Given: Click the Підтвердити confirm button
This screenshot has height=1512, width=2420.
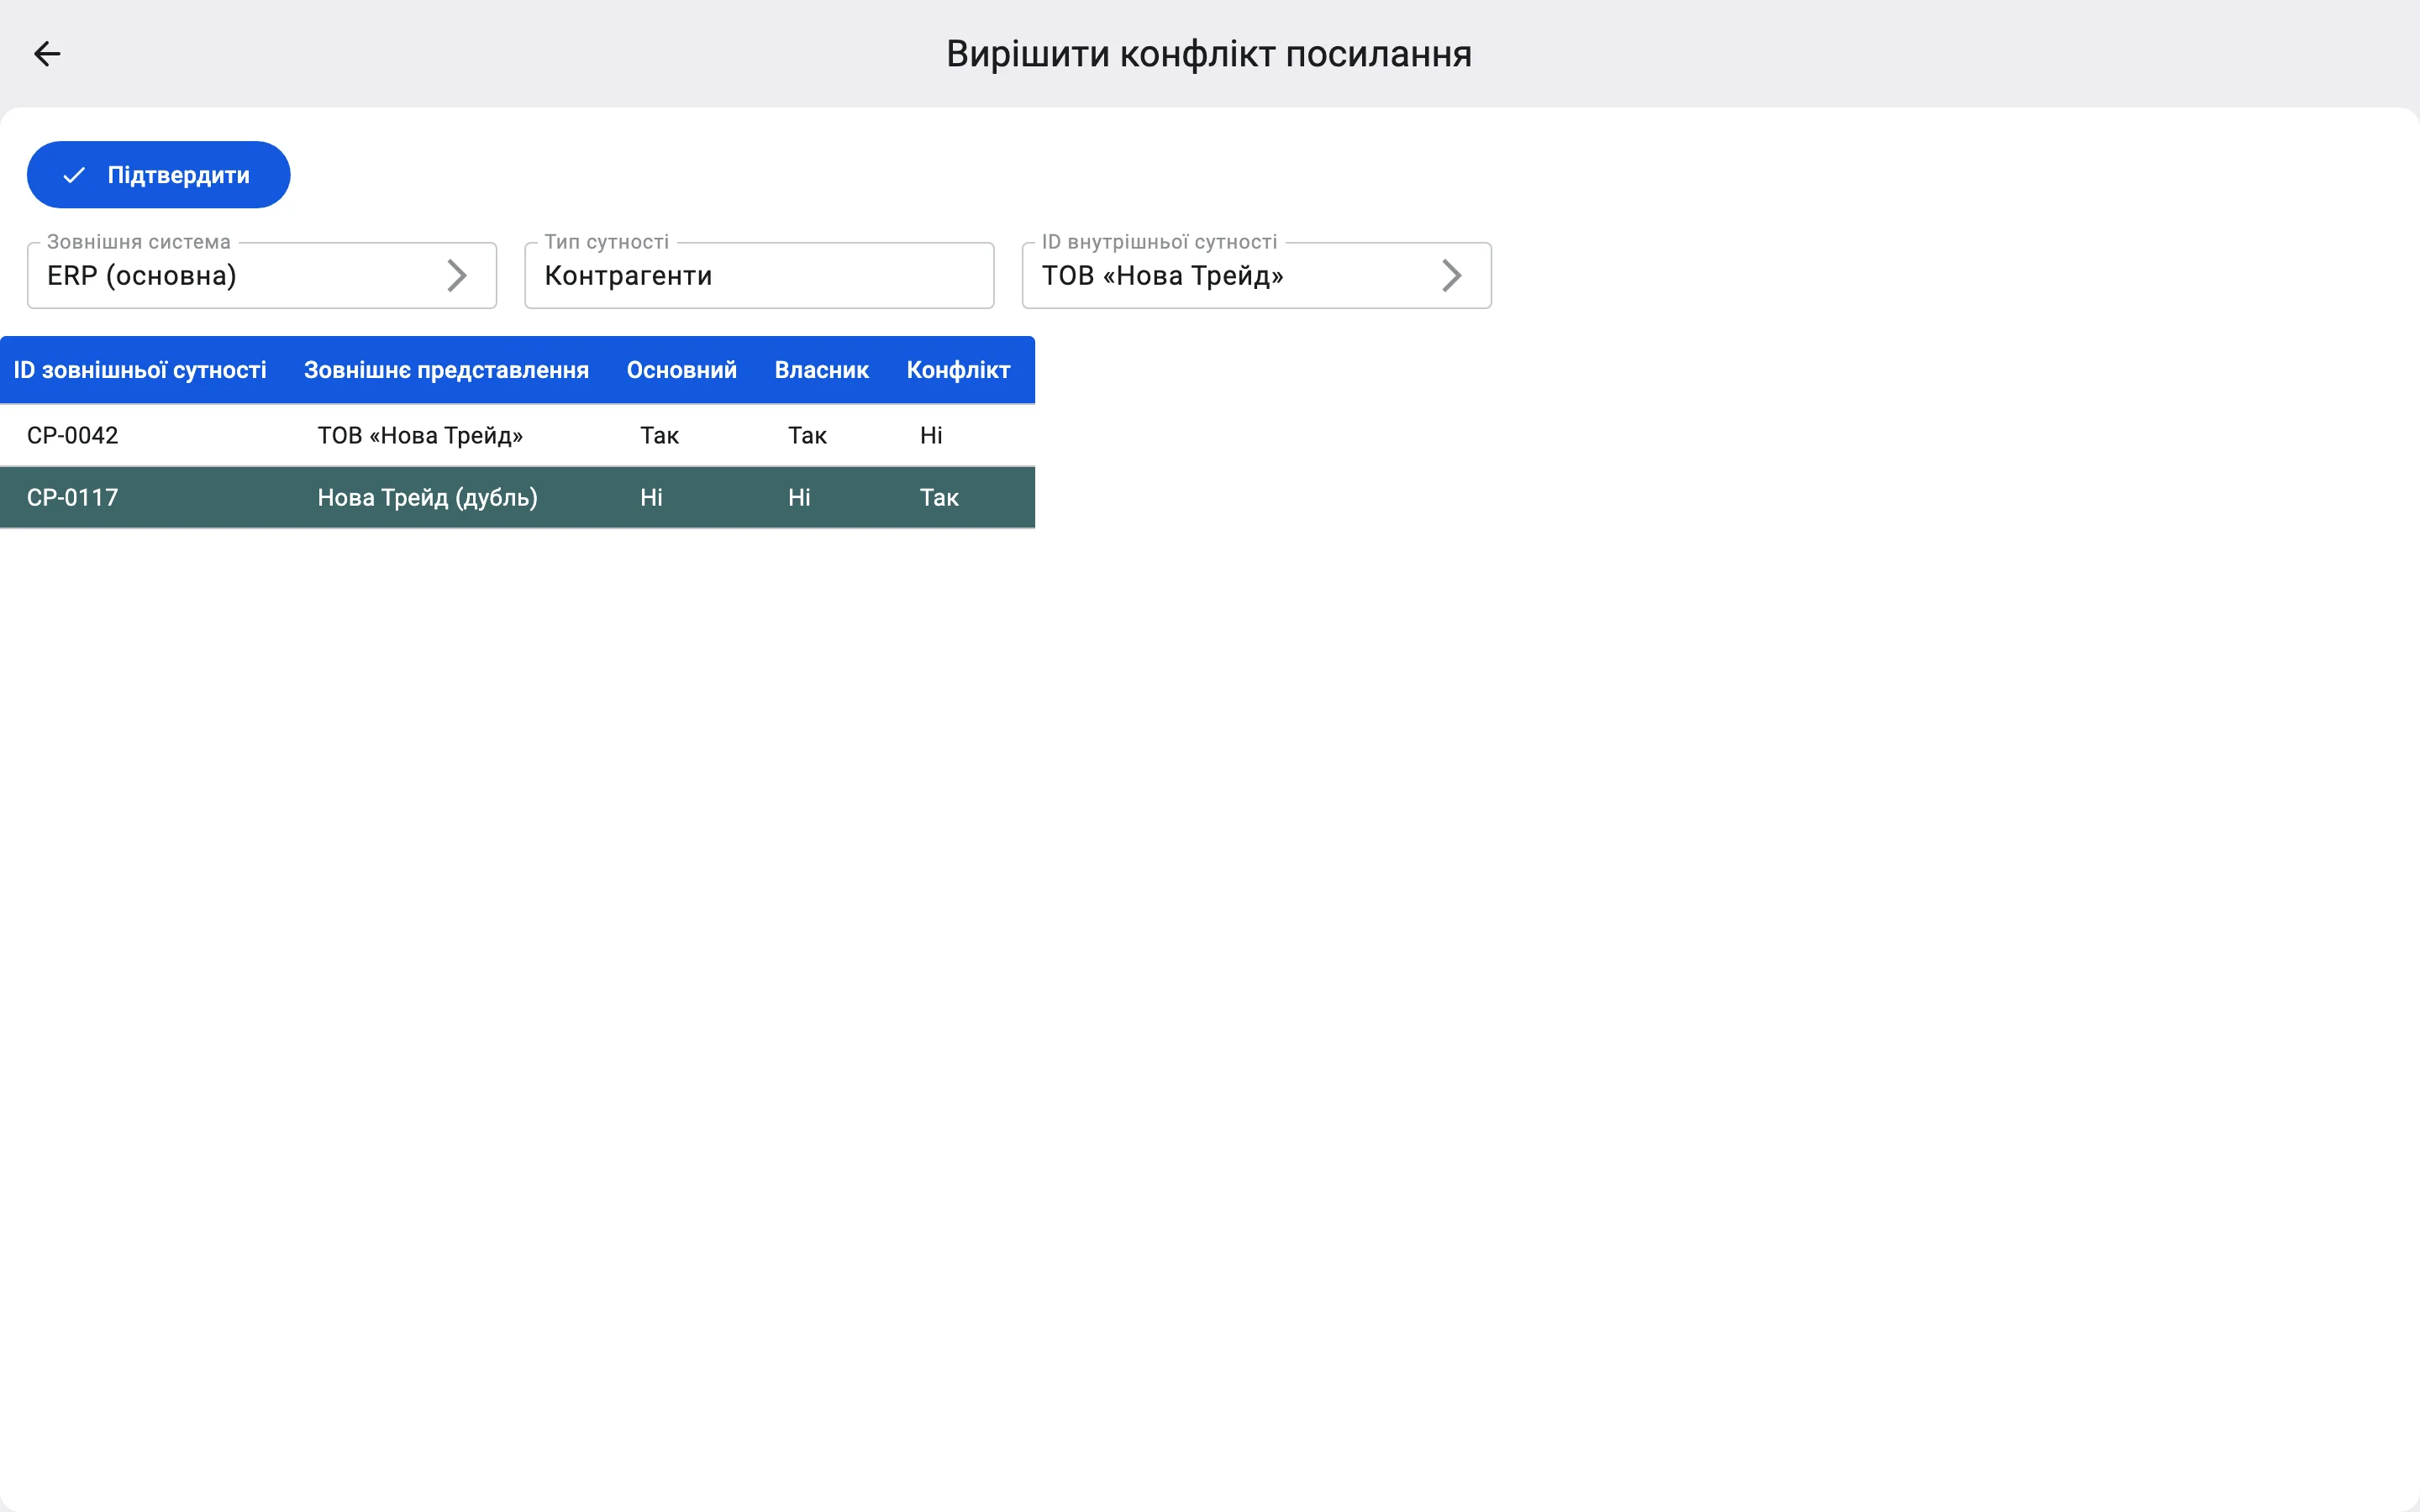Looking at the screenshot, I should (x=158, y=175).
